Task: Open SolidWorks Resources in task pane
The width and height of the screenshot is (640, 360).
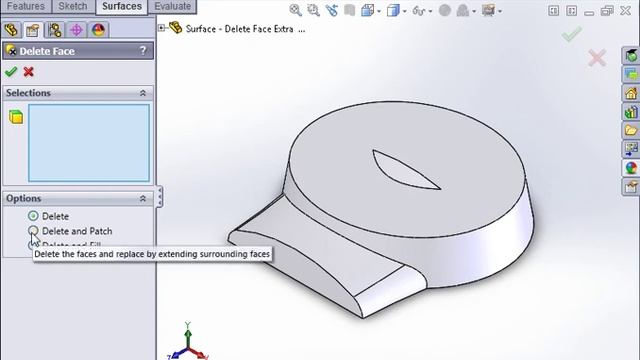Action: pos(631,55)
